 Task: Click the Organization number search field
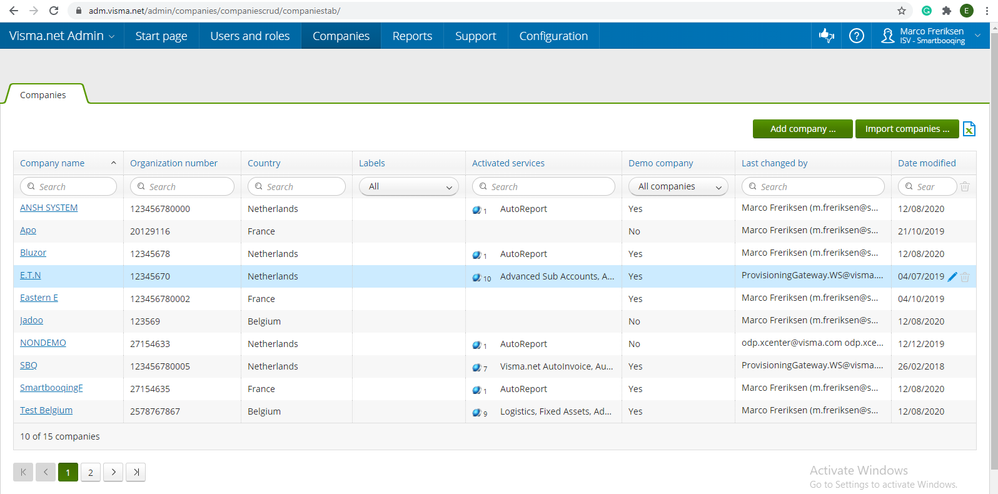coord(182,187)
